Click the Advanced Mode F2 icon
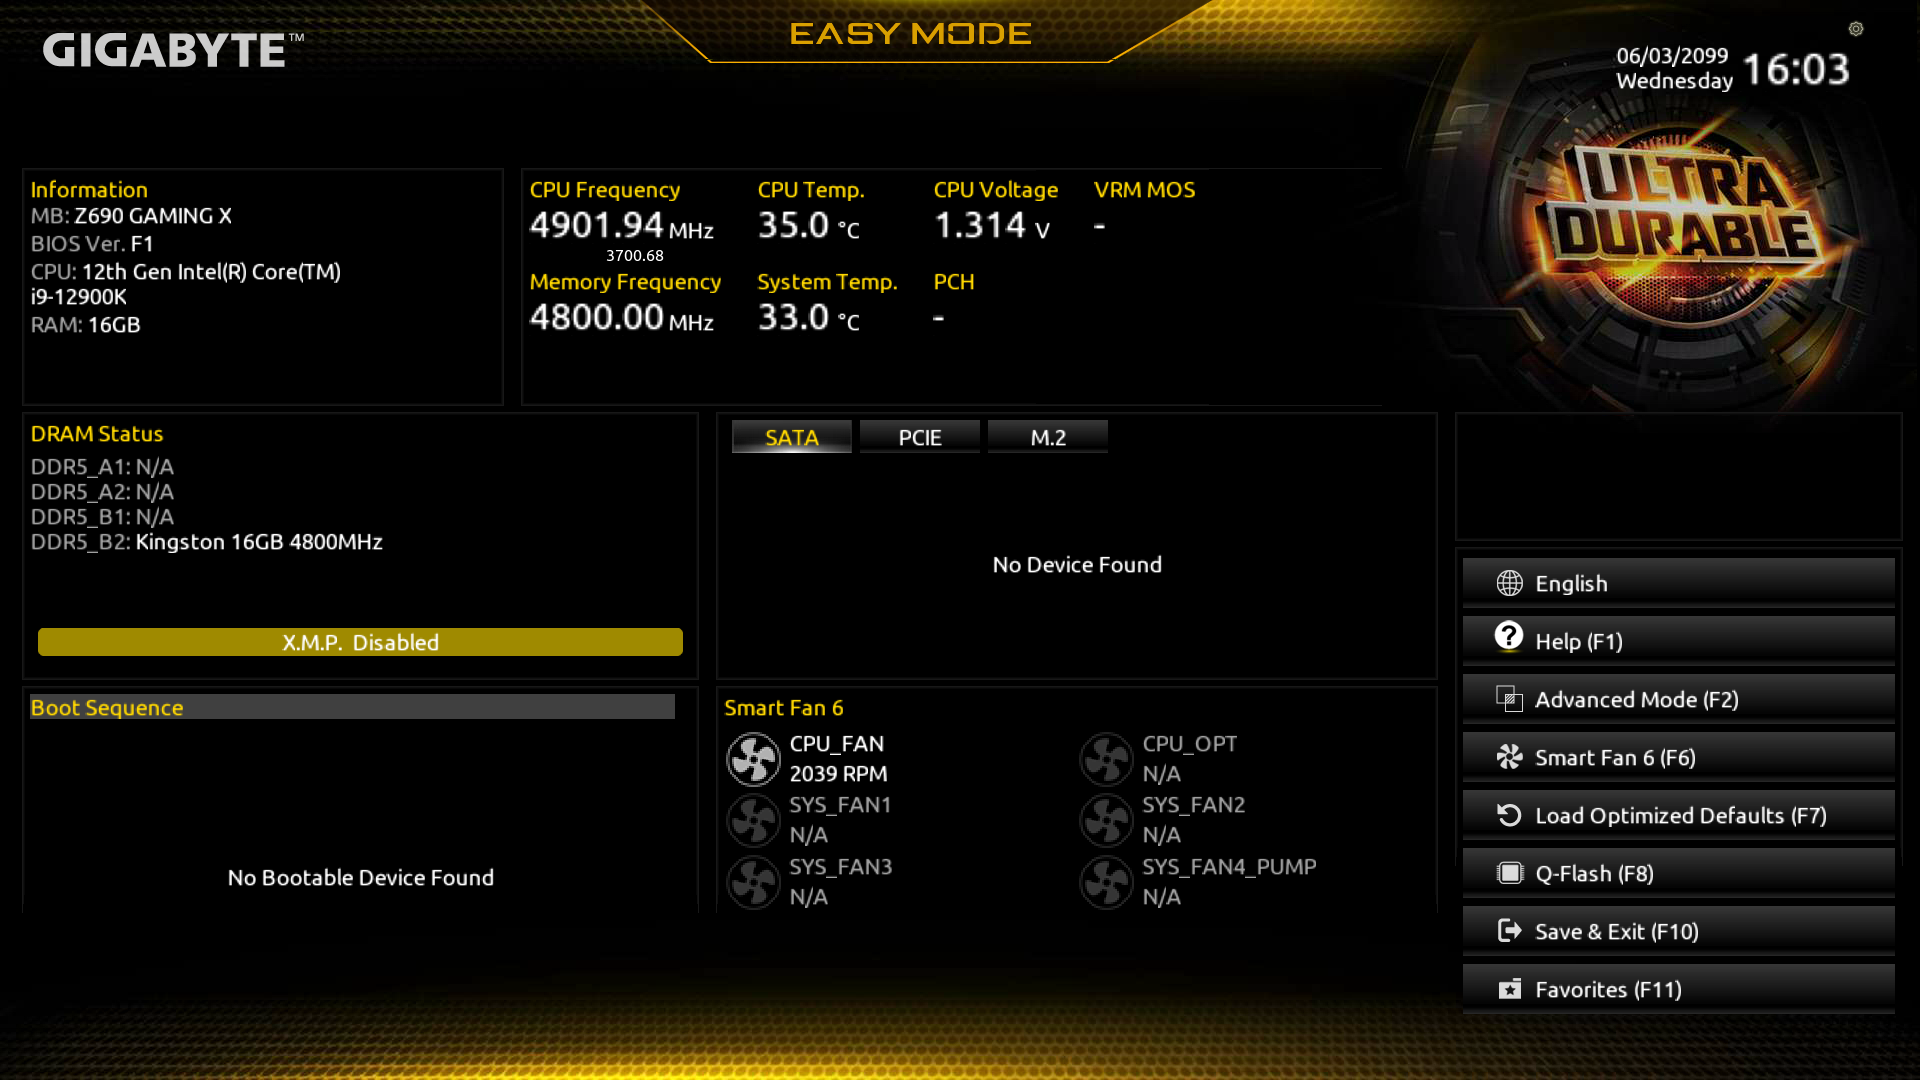1920x1080 pixels. coord(1507,699)
